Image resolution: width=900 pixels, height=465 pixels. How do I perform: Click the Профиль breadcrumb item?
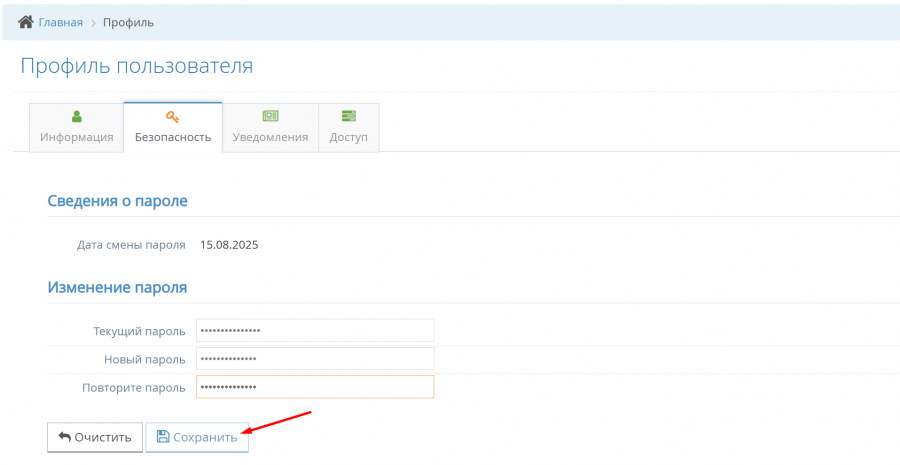128,22
